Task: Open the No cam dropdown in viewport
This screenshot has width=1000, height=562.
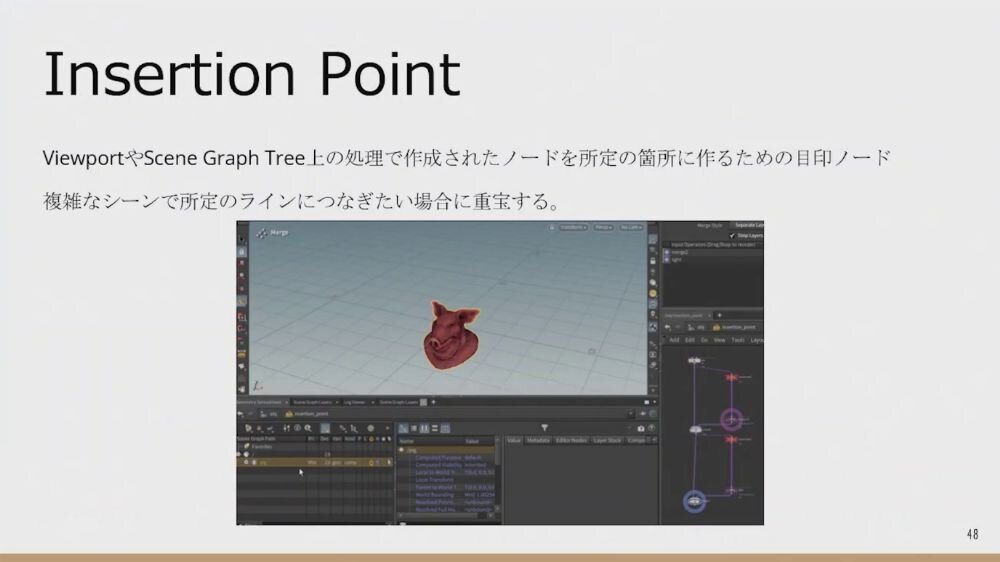Action: pyautogui.click(x=631, y=228)
